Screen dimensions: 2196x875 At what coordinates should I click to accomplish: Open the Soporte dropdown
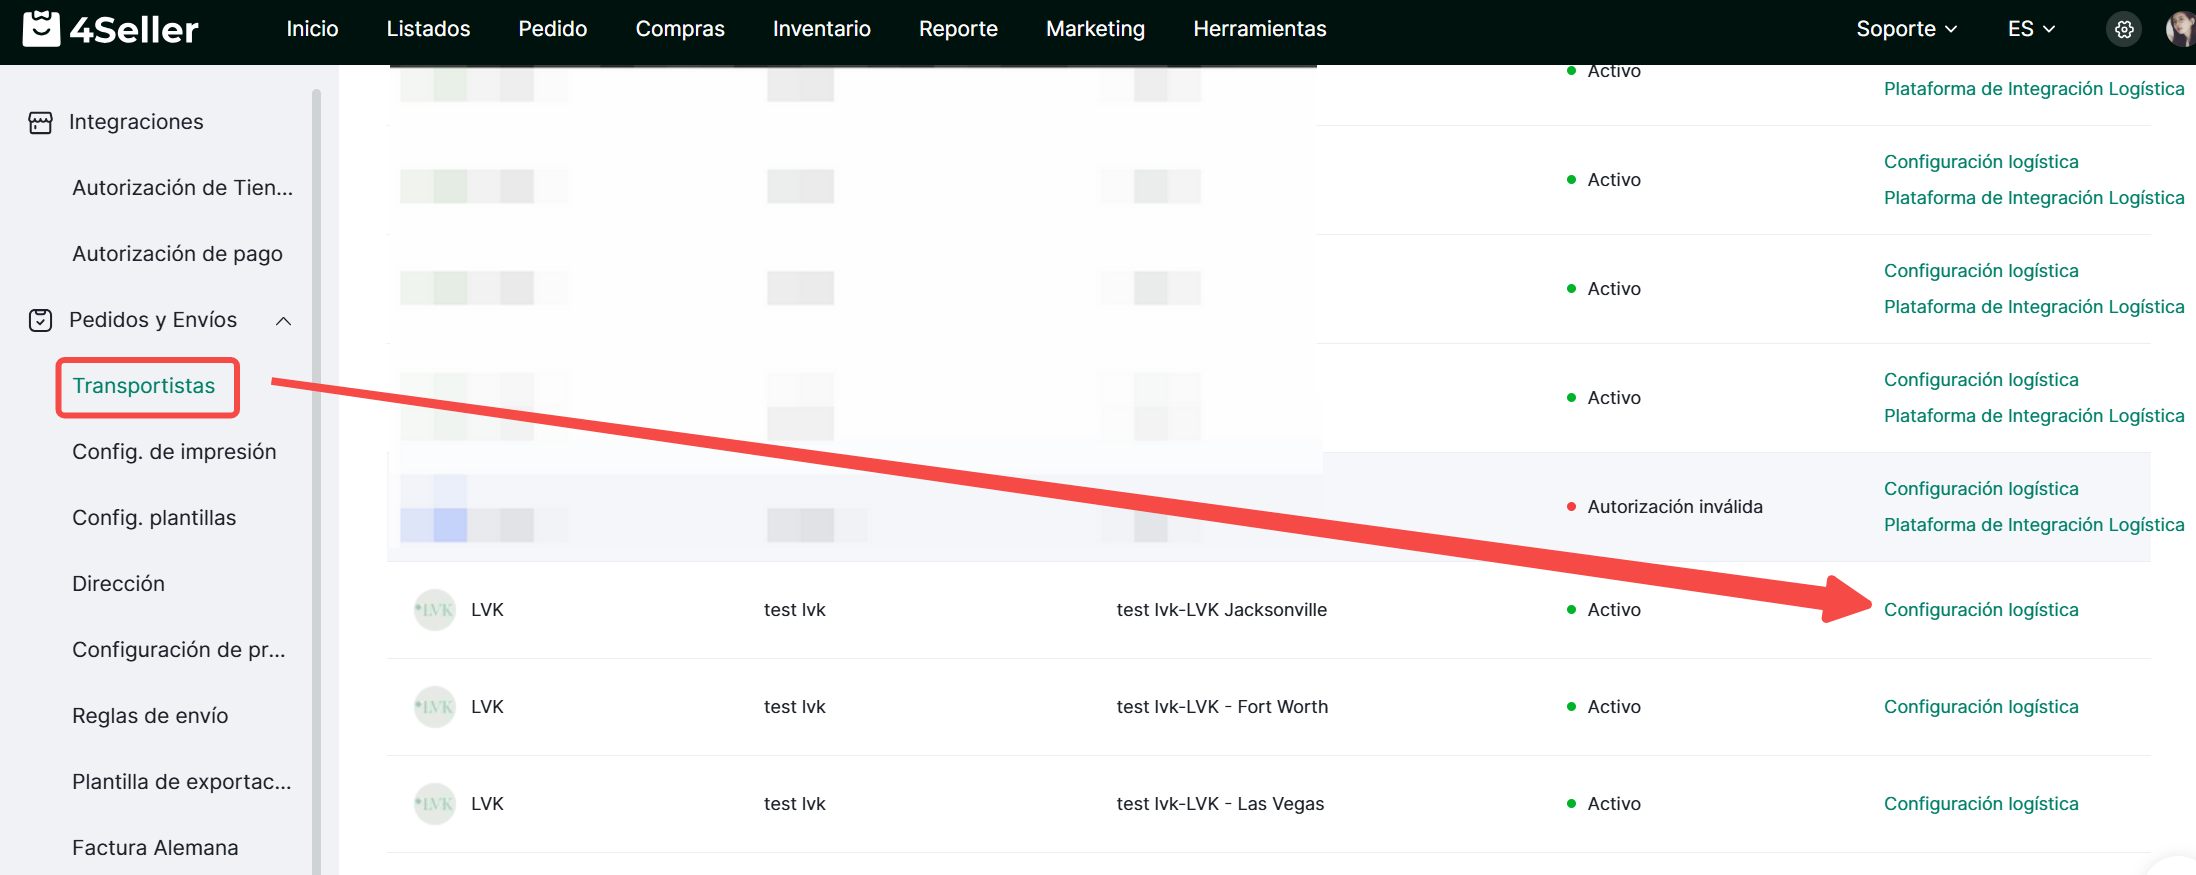[1905, 29]
